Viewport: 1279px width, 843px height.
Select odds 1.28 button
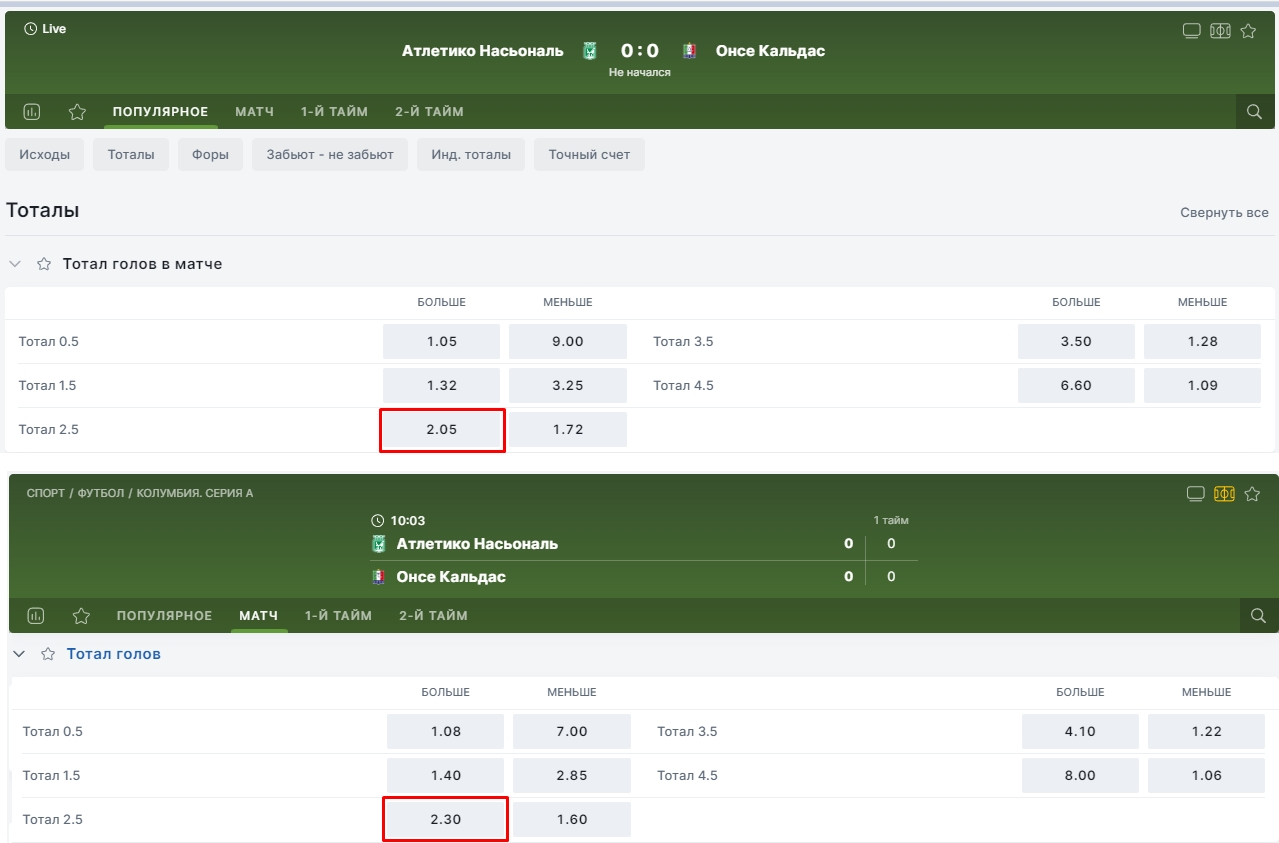coord(1202,341)
